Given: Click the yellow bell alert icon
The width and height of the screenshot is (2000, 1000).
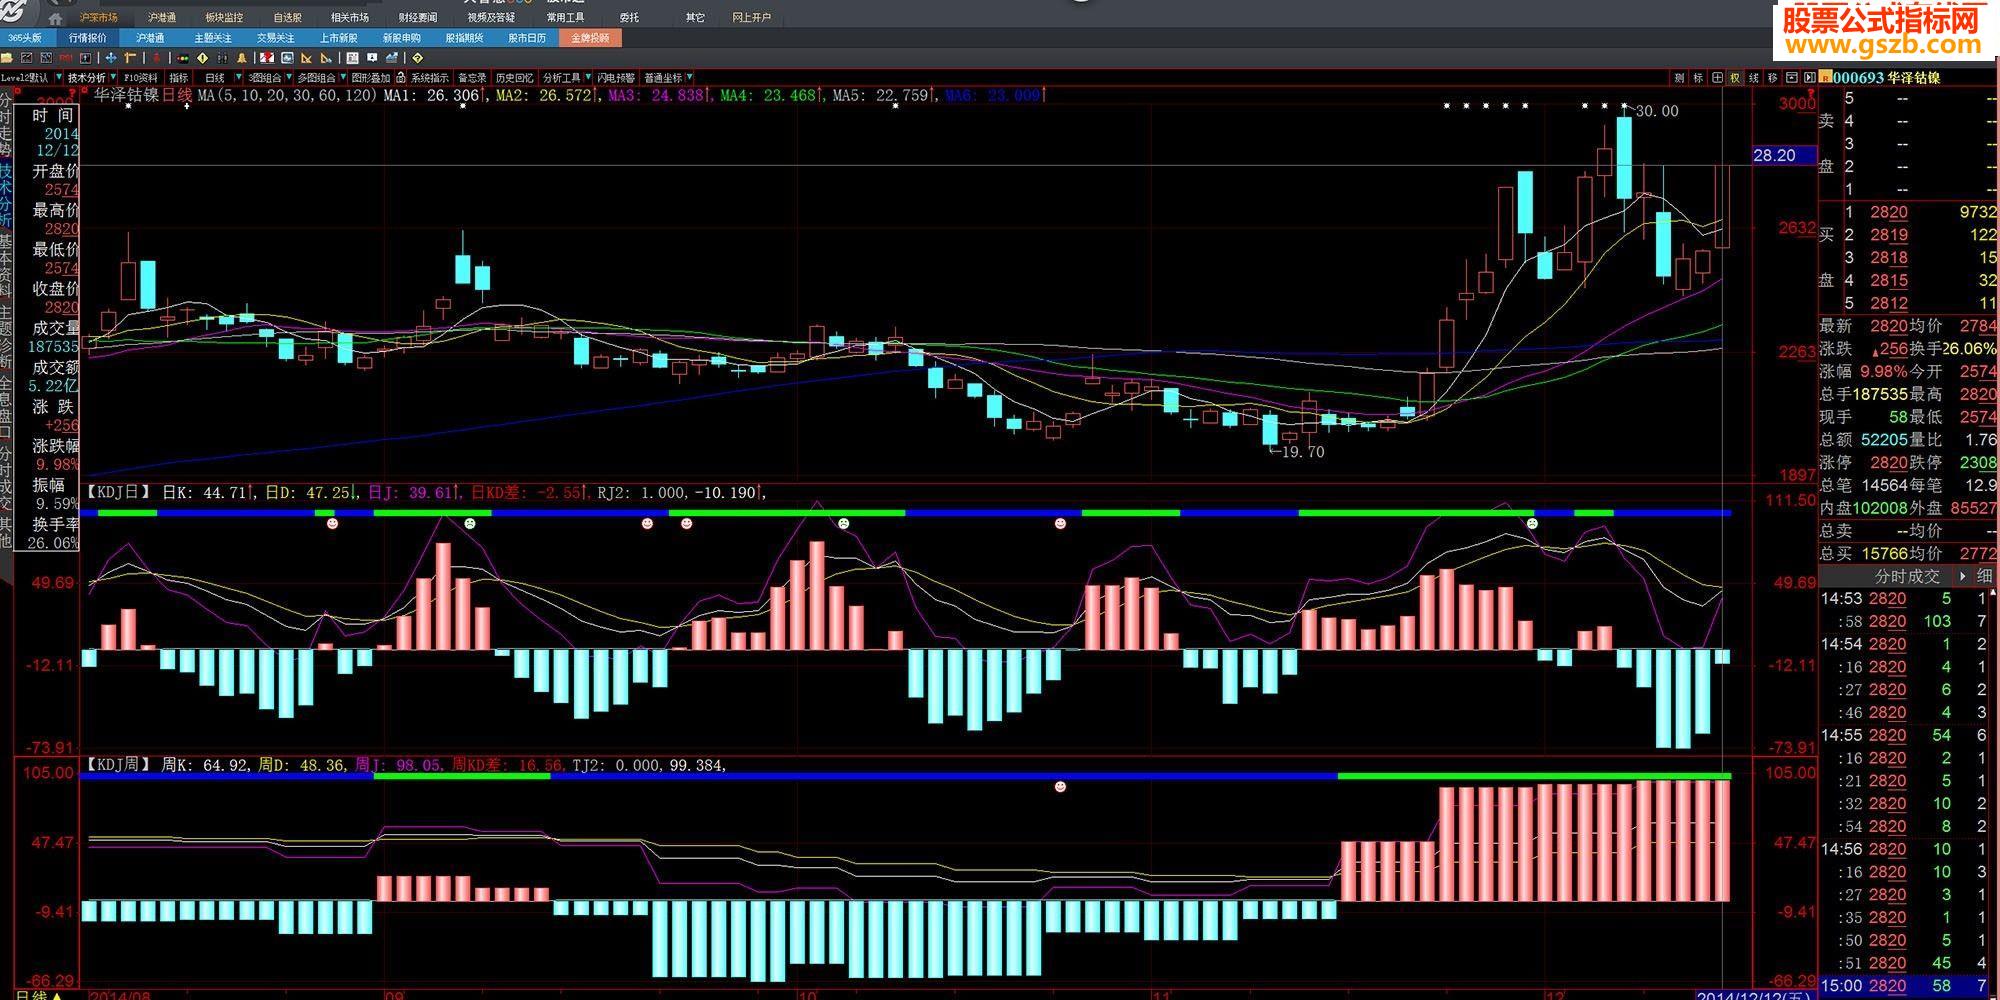Looking at the screenshot, I should [242, 58].
